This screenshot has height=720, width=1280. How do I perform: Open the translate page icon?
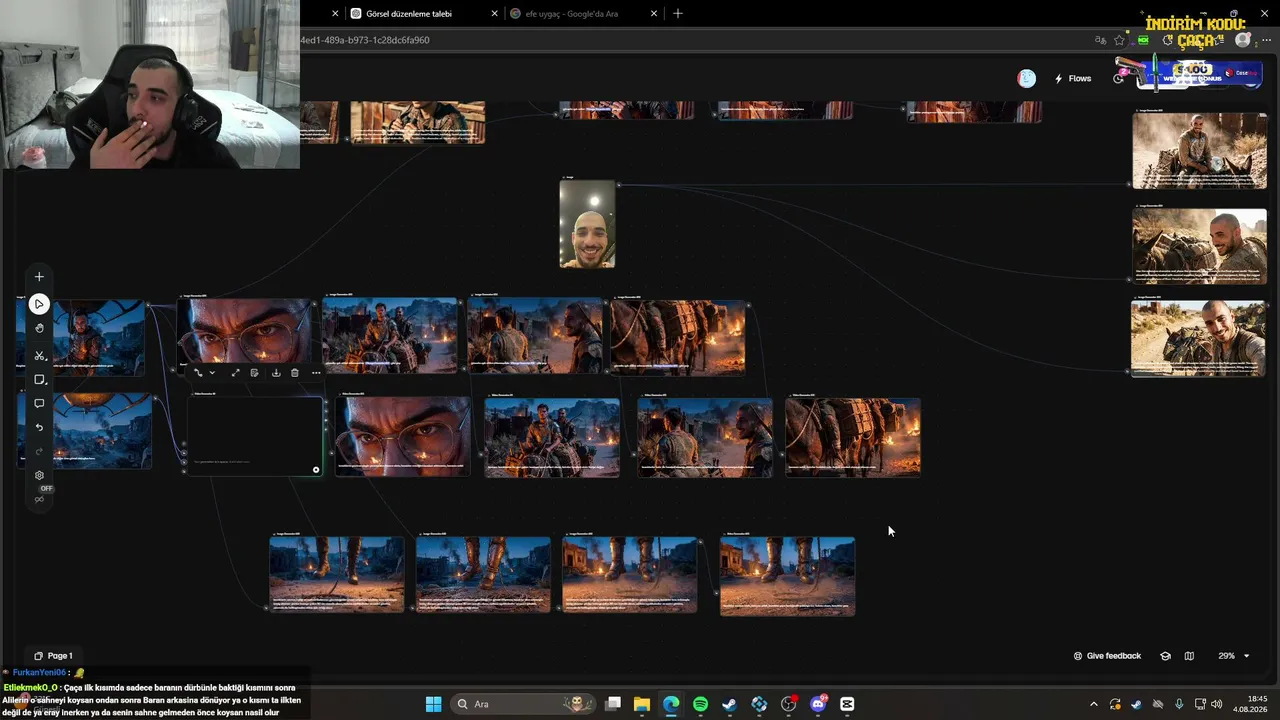[x=1100, y=40]
